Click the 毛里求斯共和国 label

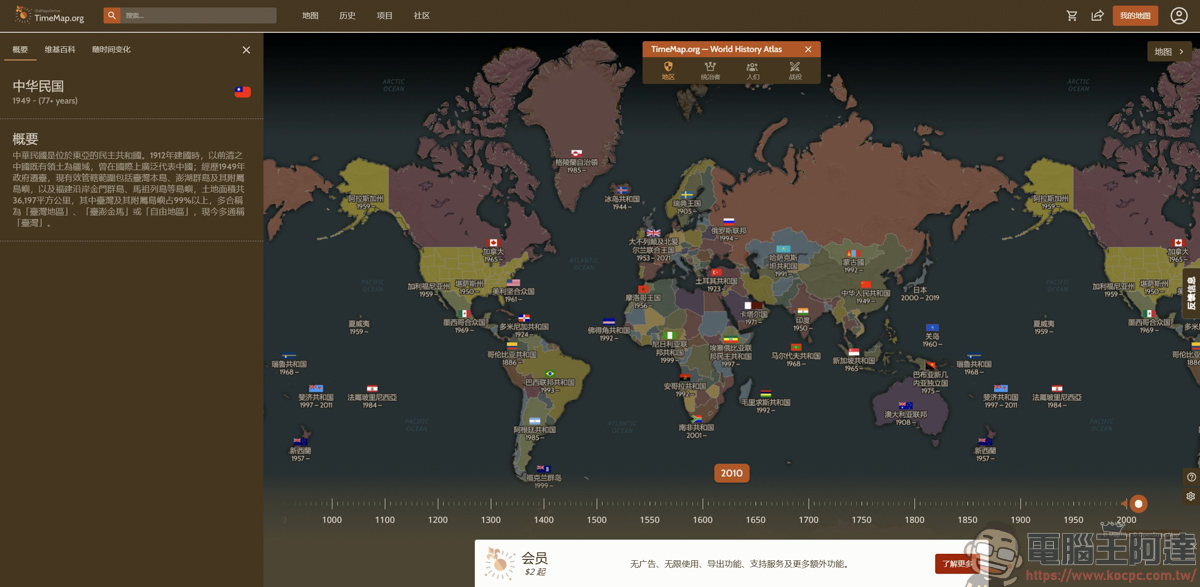pos(766,402)
